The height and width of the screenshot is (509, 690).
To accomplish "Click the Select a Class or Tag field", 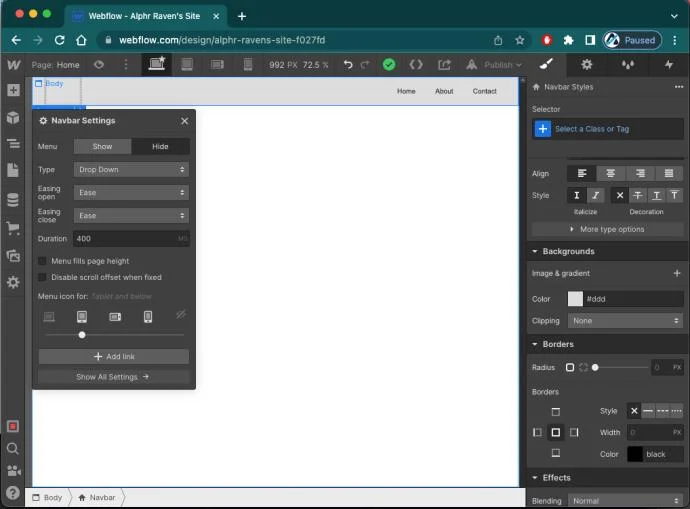I will 608,129.
